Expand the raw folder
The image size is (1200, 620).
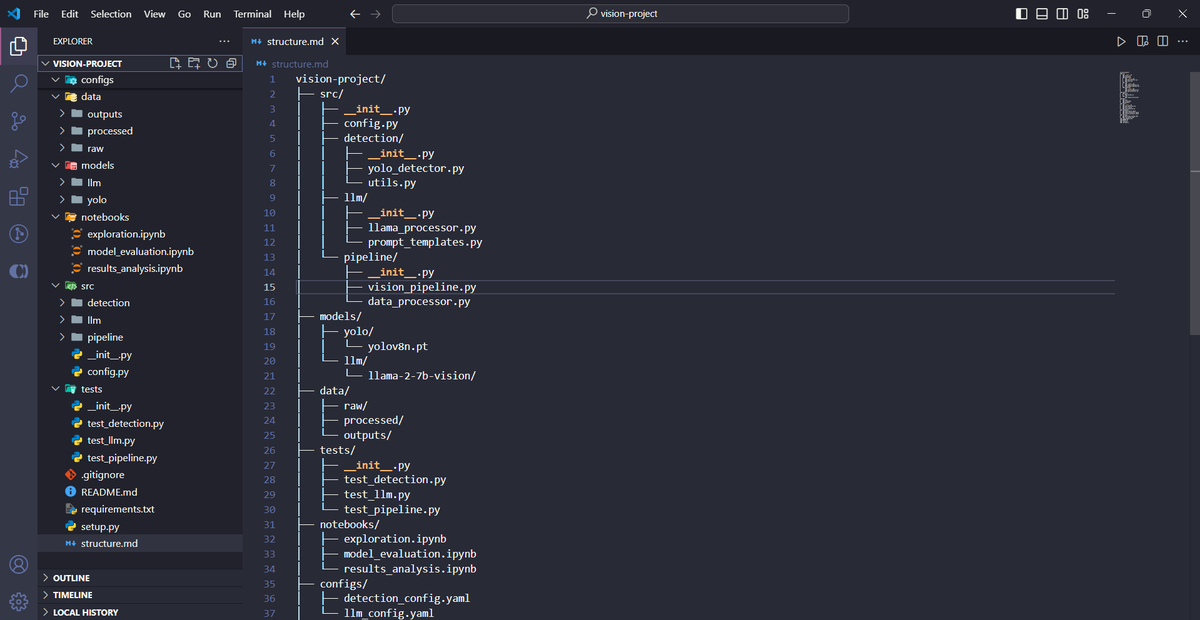140,148
